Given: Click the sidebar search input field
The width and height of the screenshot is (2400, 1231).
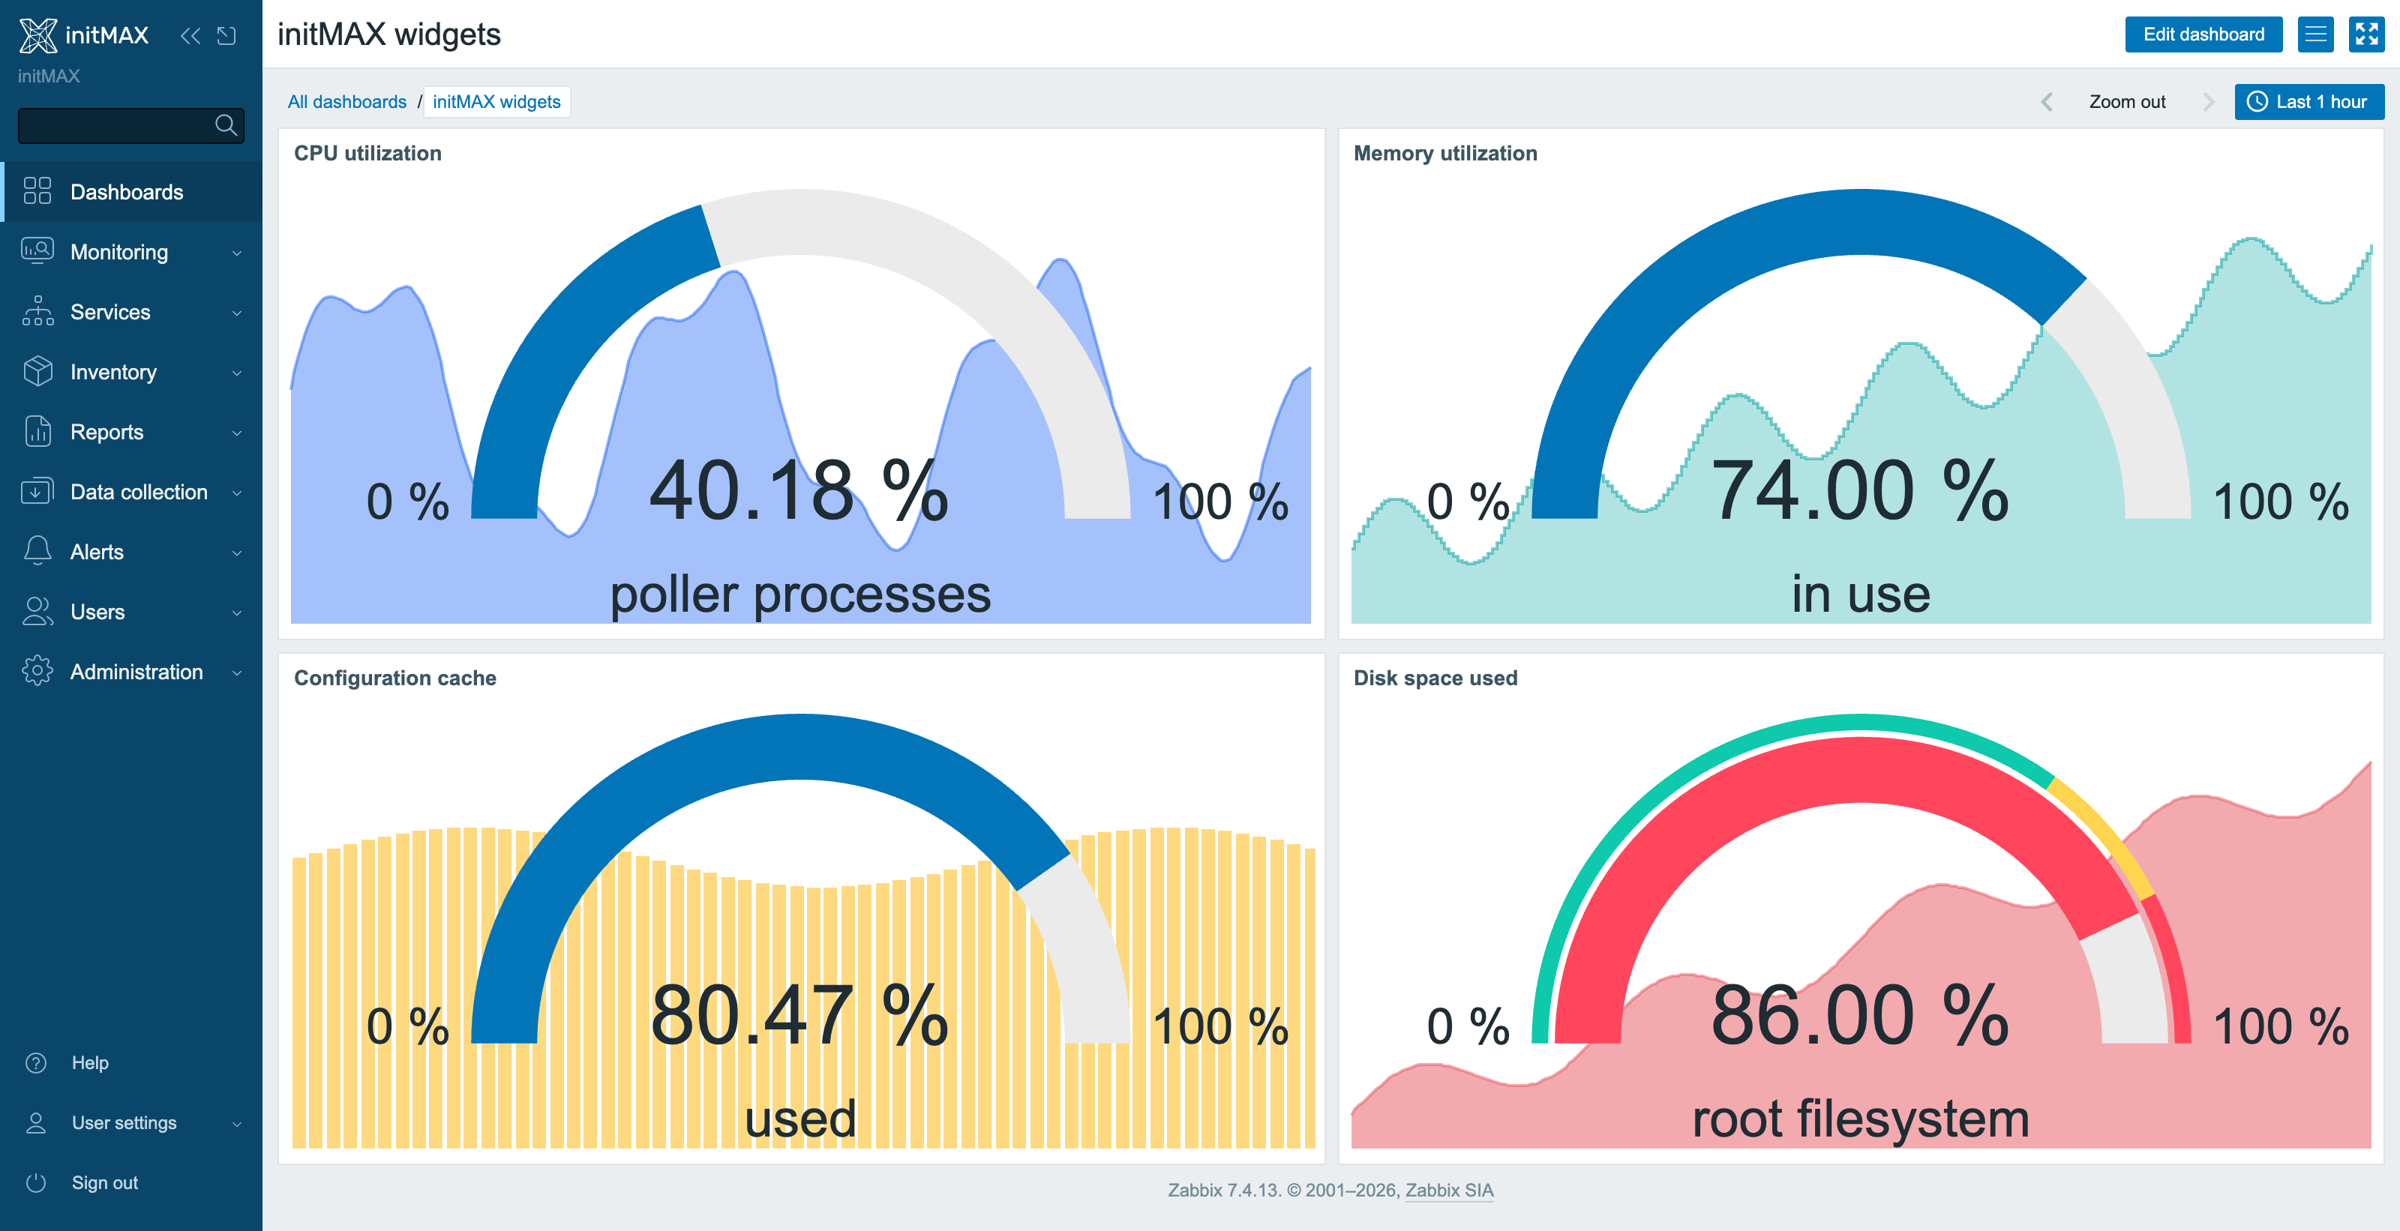Looking at the screenshot, I should point(116,125).
